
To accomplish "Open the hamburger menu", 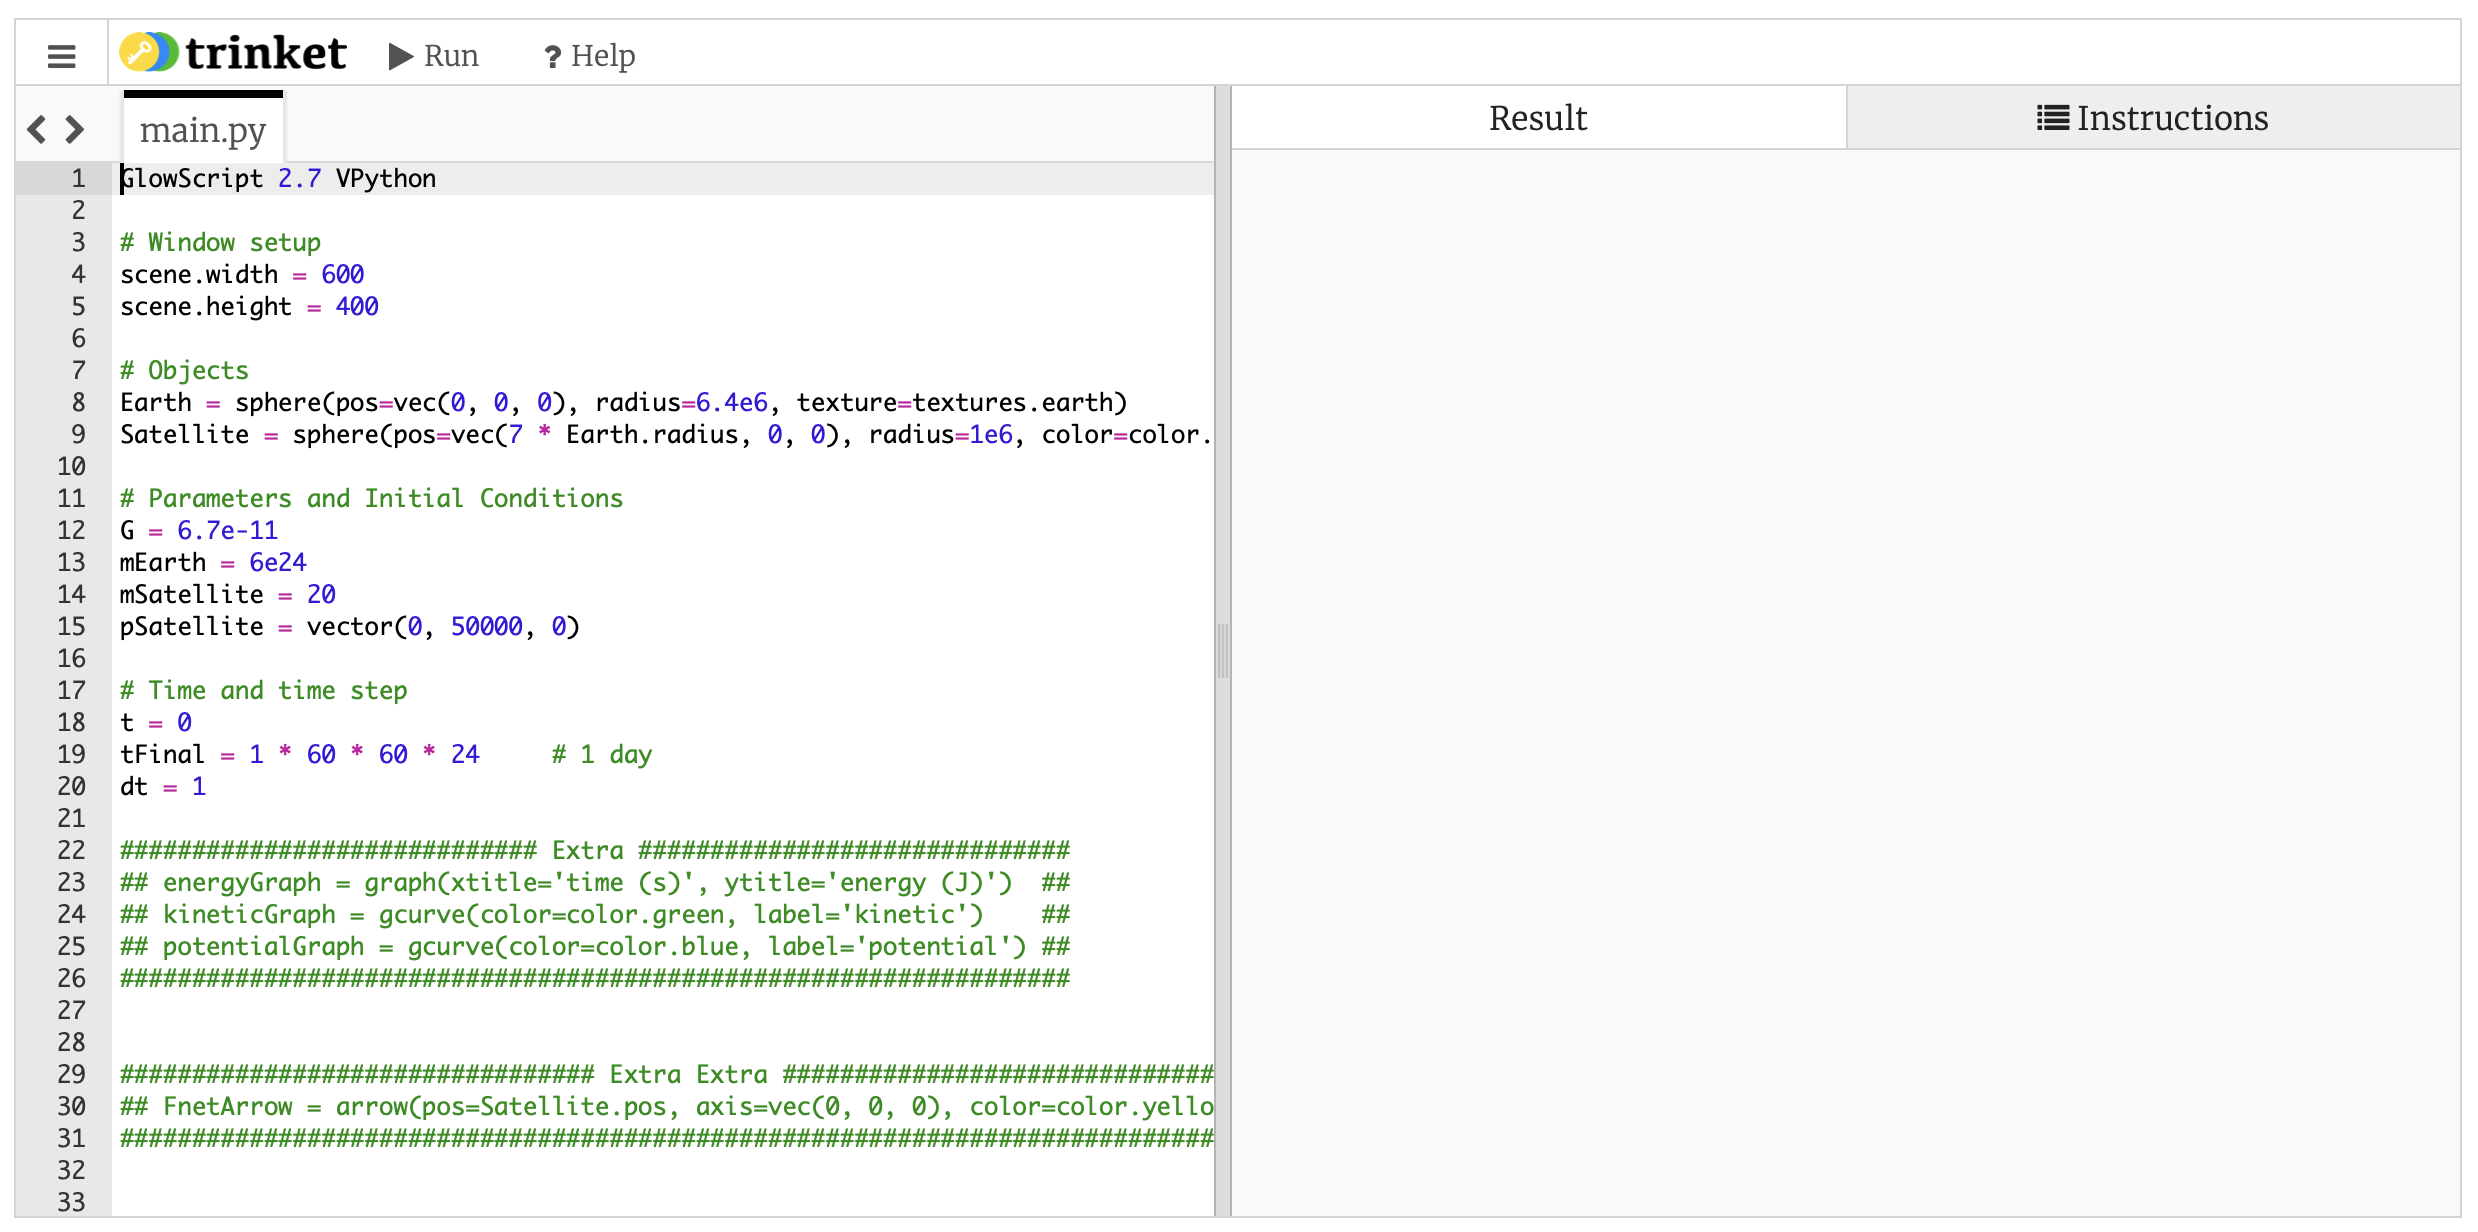I will [61, 56].
